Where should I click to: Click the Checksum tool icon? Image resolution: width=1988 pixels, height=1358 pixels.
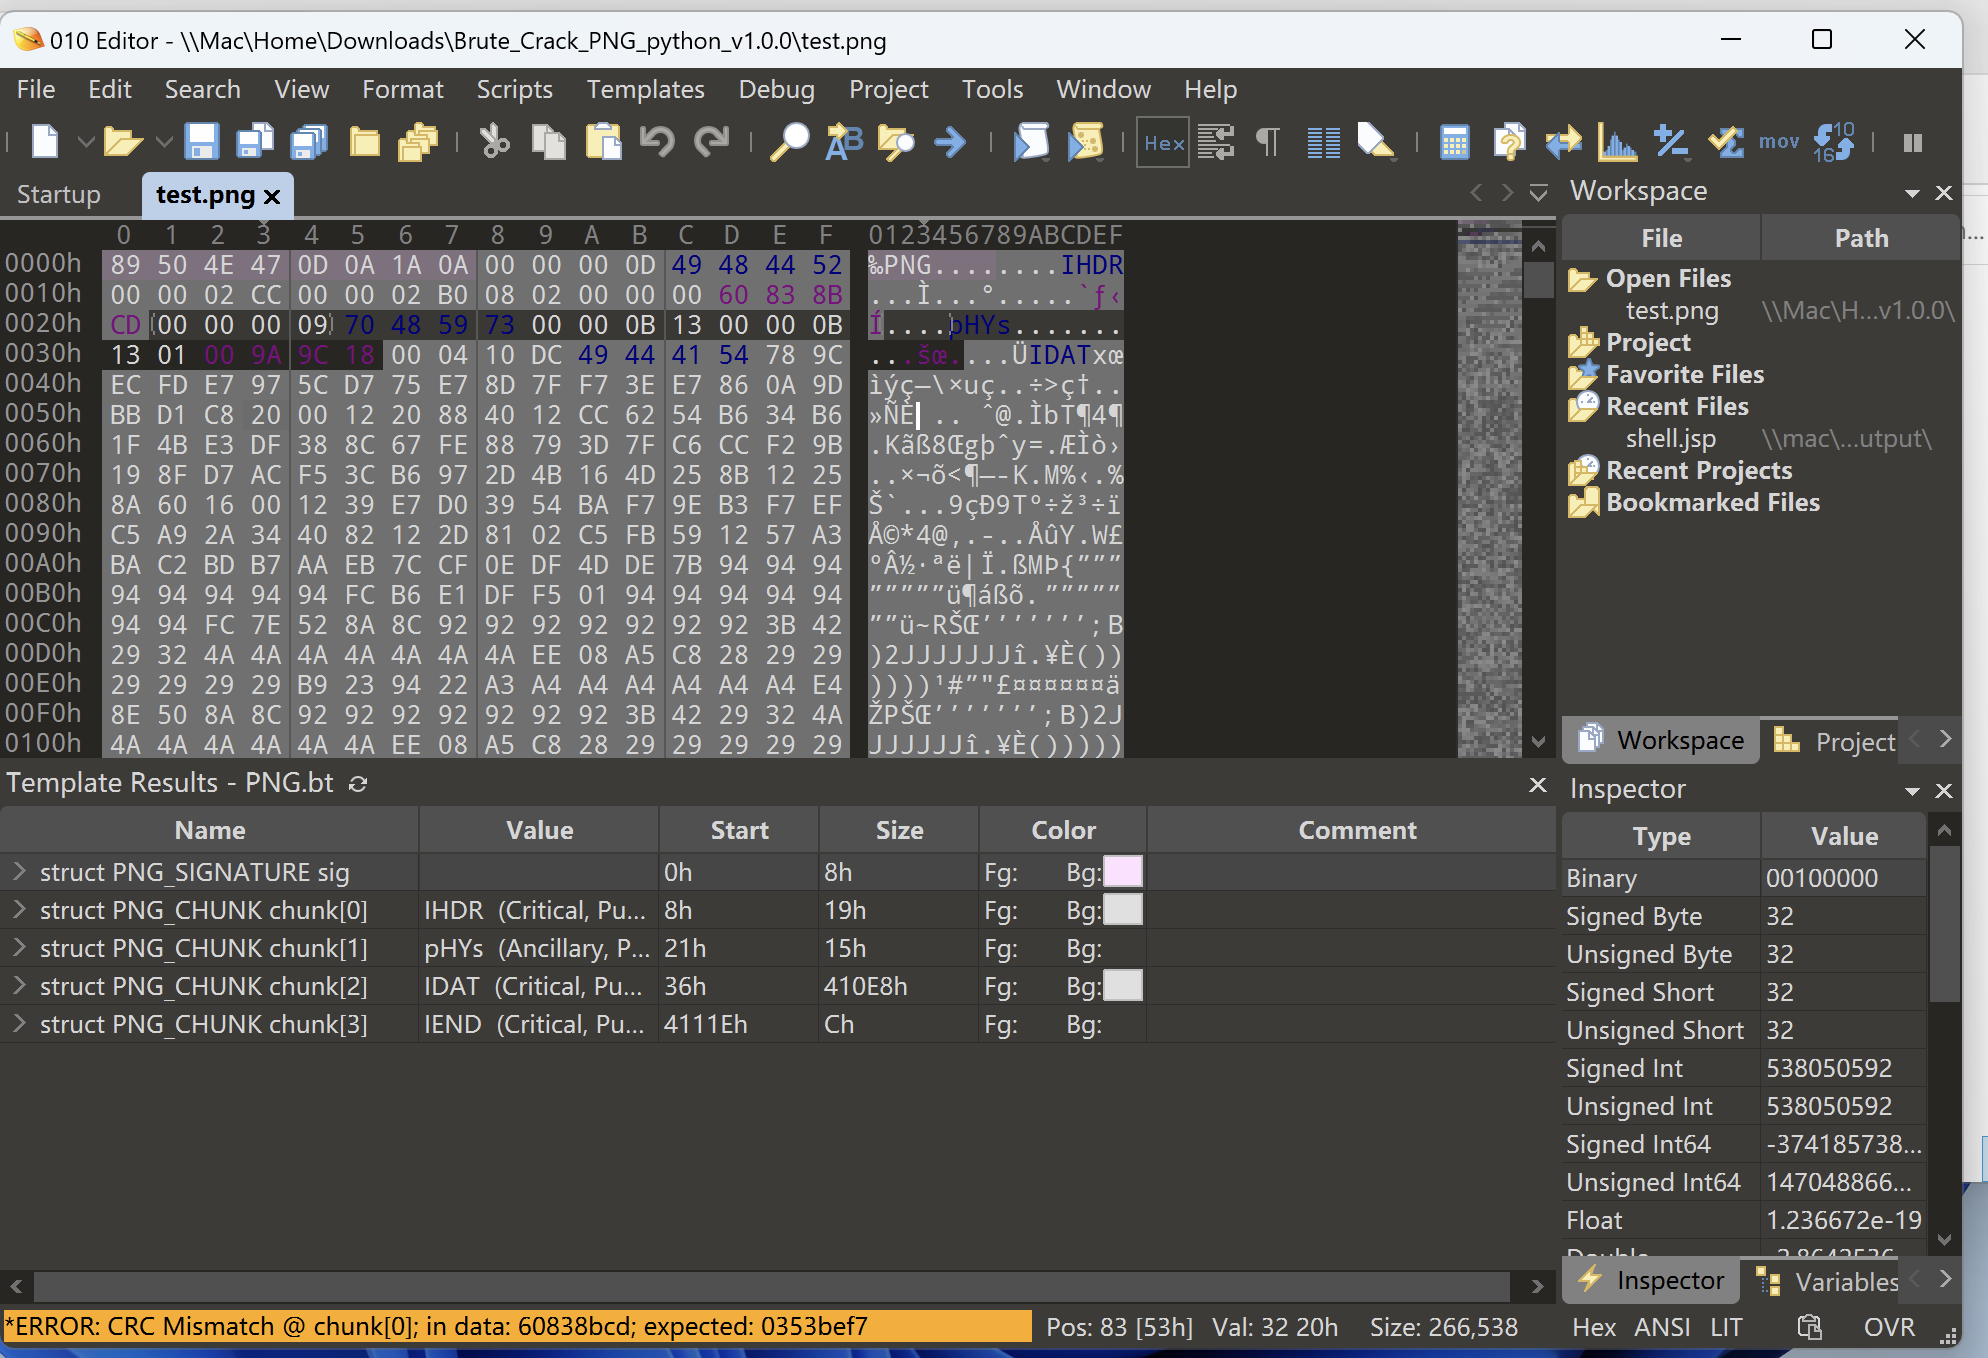tap(1725, 142)
